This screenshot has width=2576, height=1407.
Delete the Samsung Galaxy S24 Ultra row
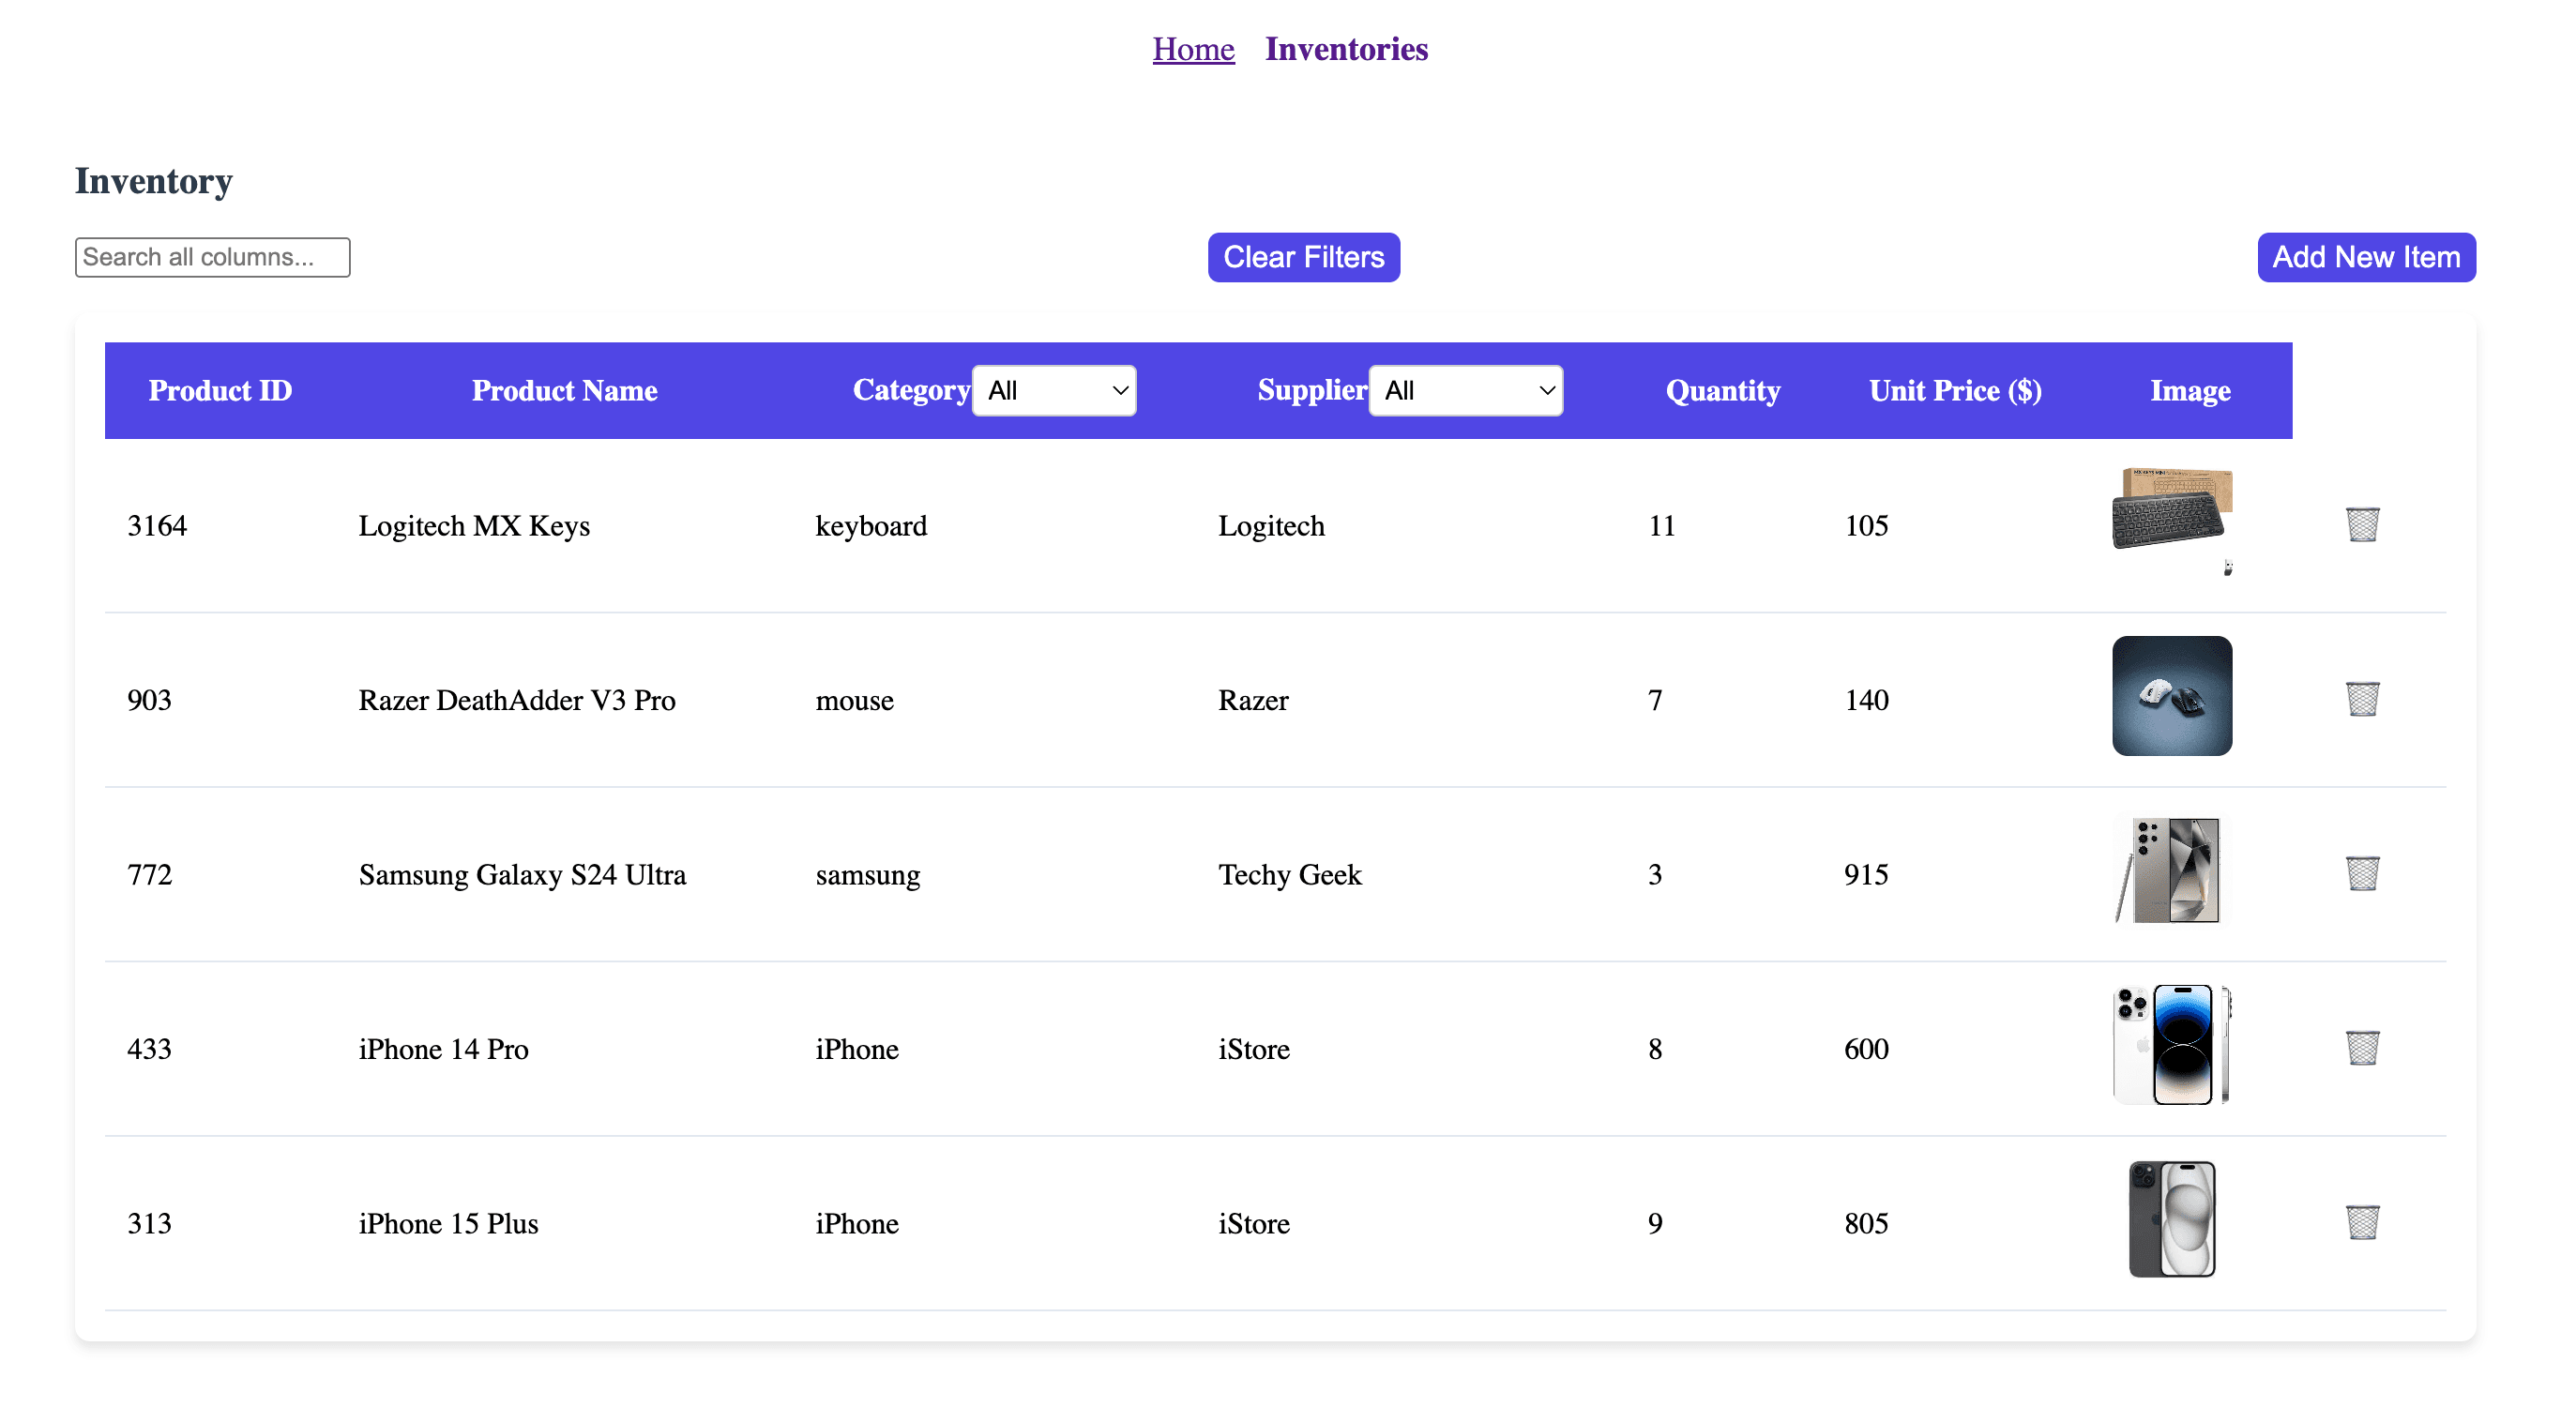(x=2362, y=874)
